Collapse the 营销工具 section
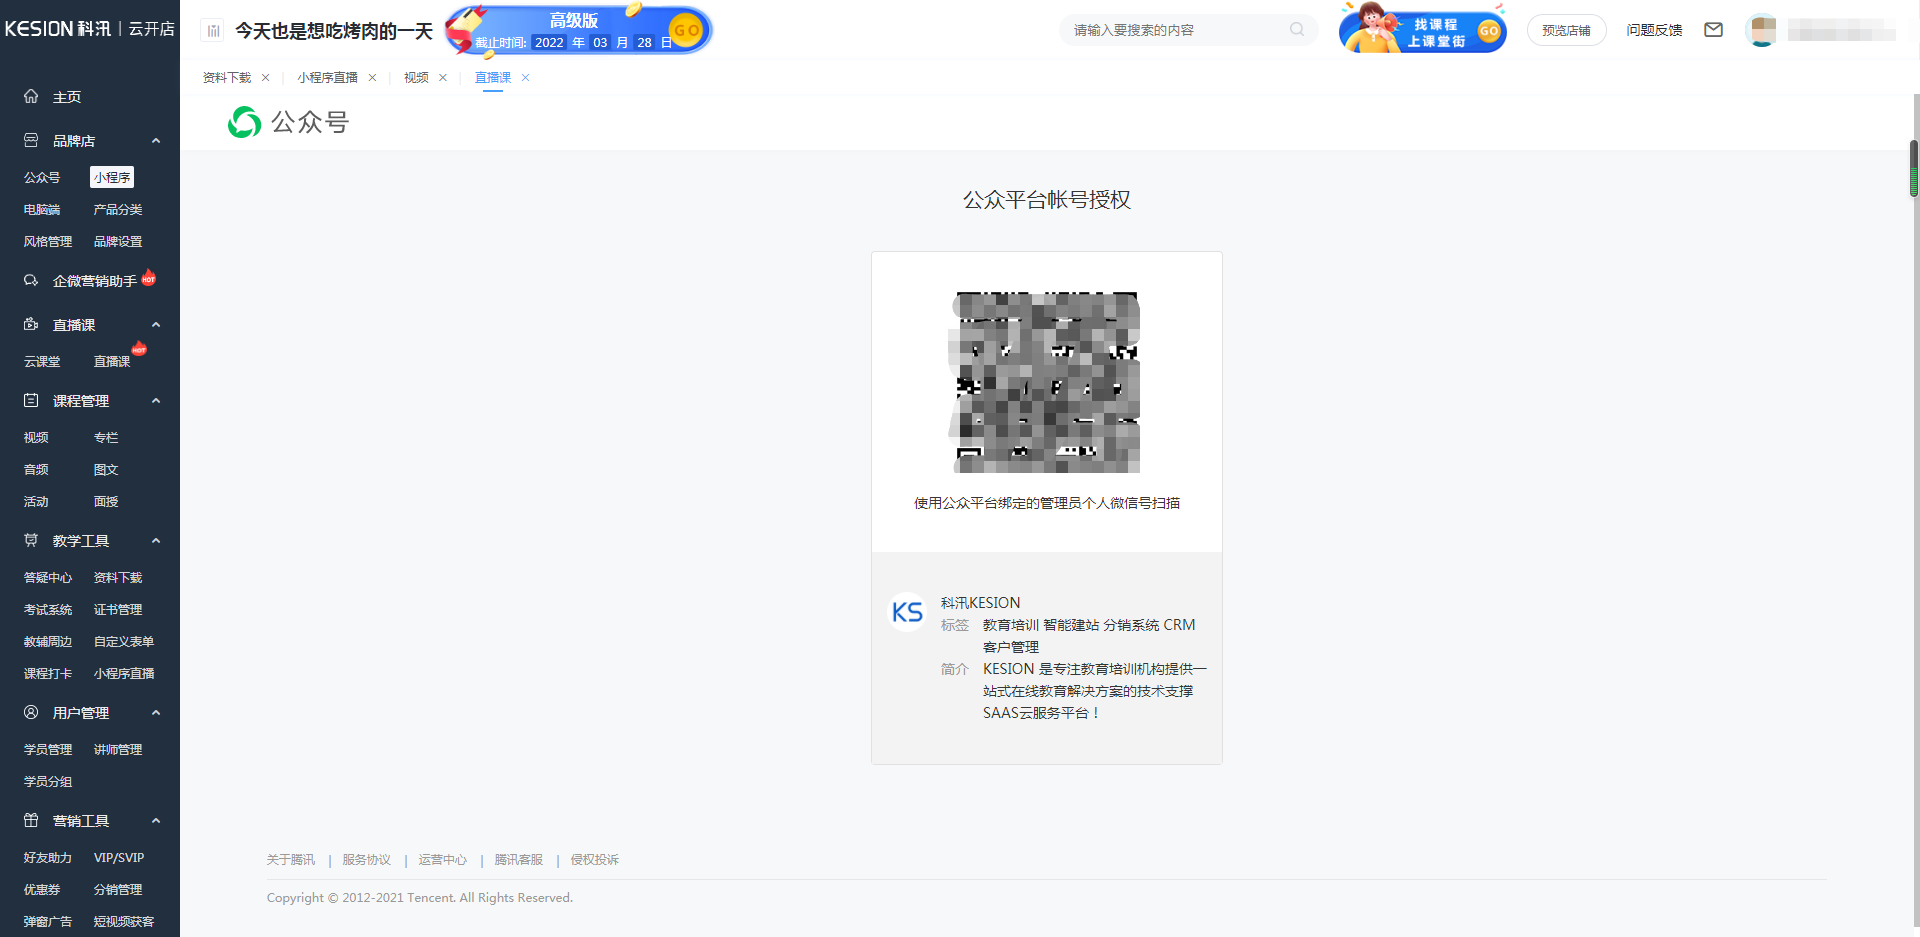 (156, 821)
